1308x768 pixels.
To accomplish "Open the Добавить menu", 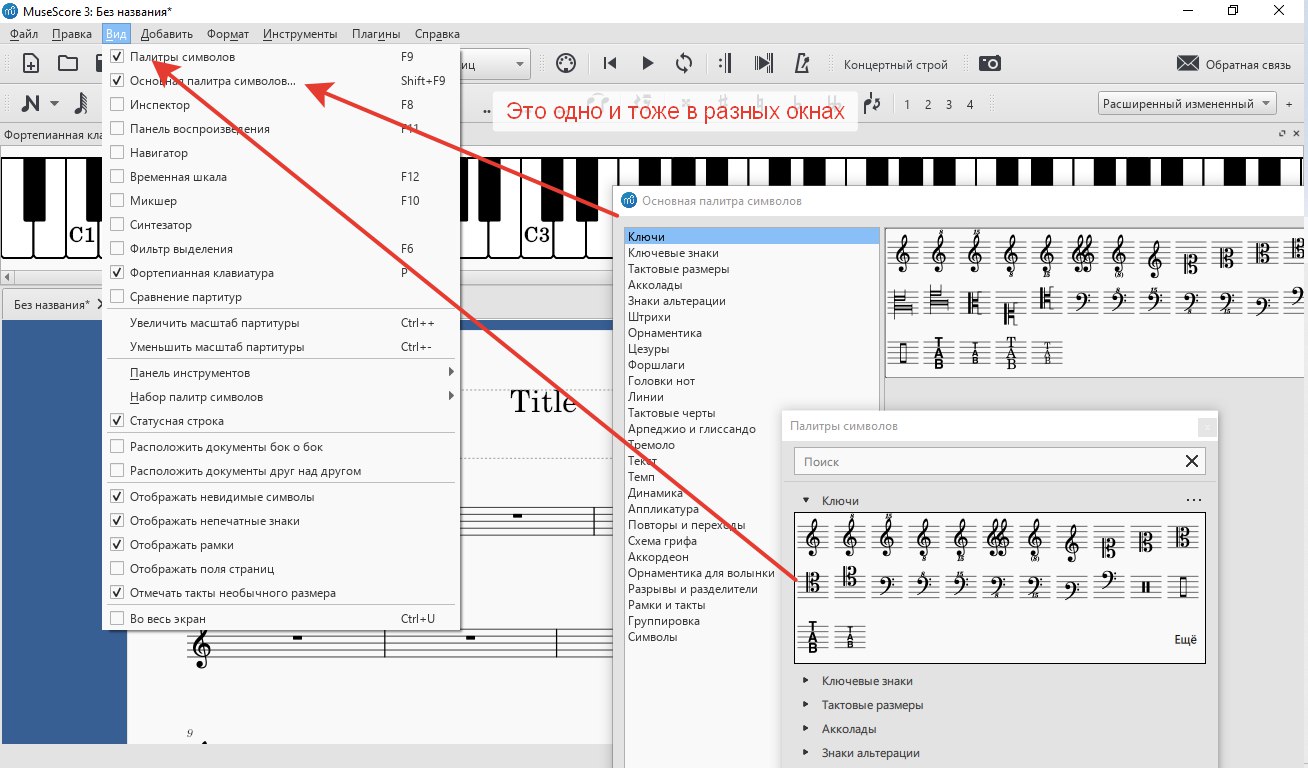I will [x=167, y=34].
